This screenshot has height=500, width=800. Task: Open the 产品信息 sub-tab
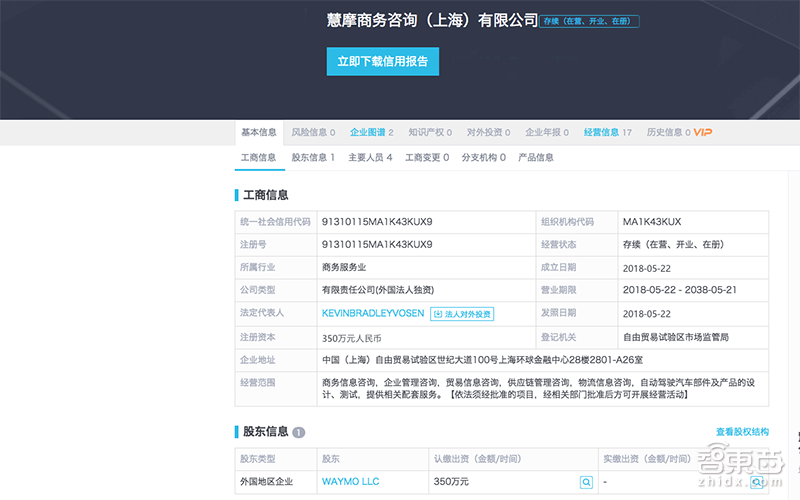tap(536, 158)
